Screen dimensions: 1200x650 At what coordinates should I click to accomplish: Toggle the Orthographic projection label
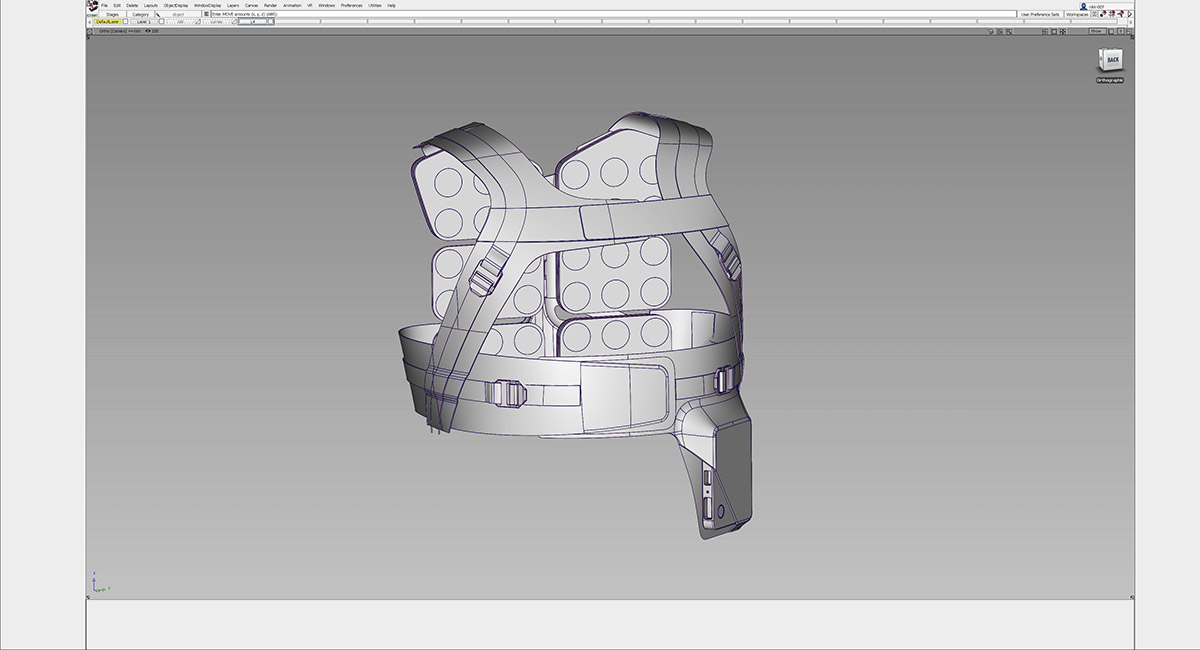[1110, 80]
